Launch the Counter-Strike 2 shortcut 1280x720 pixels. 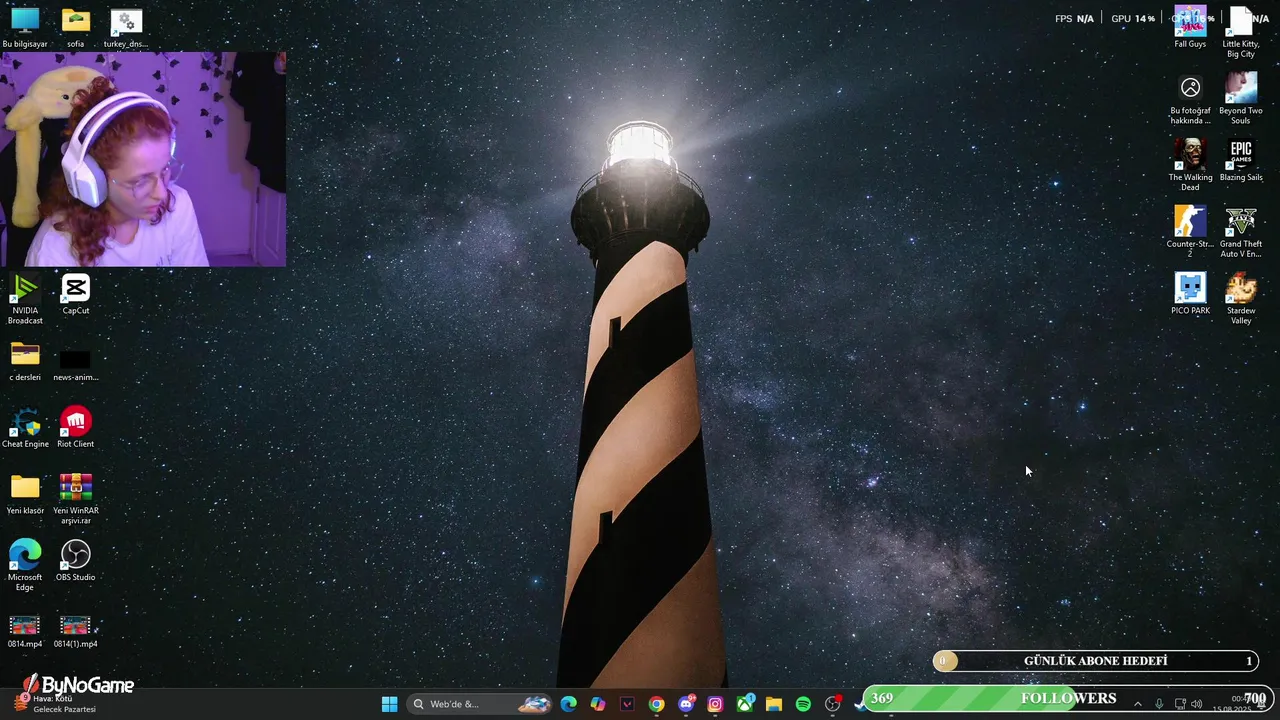click(1190, 232)
